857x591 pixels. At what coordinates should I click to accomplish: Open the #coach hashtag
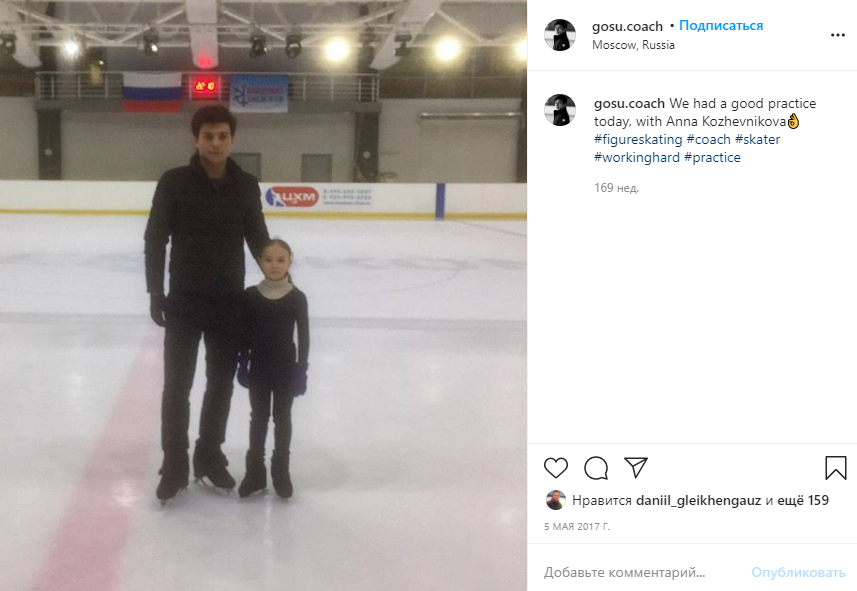(x=708, y=139)
